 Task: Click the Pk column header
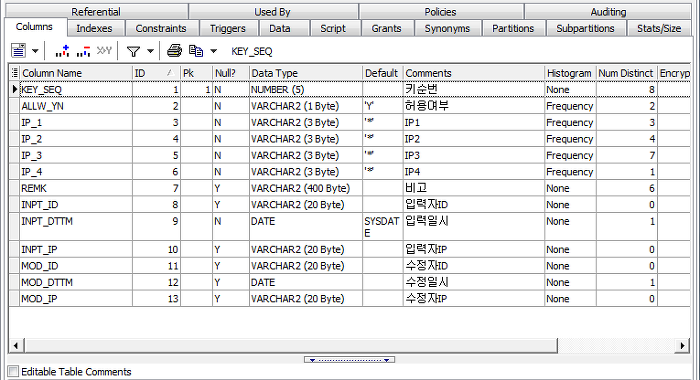(x=196, y=73)
